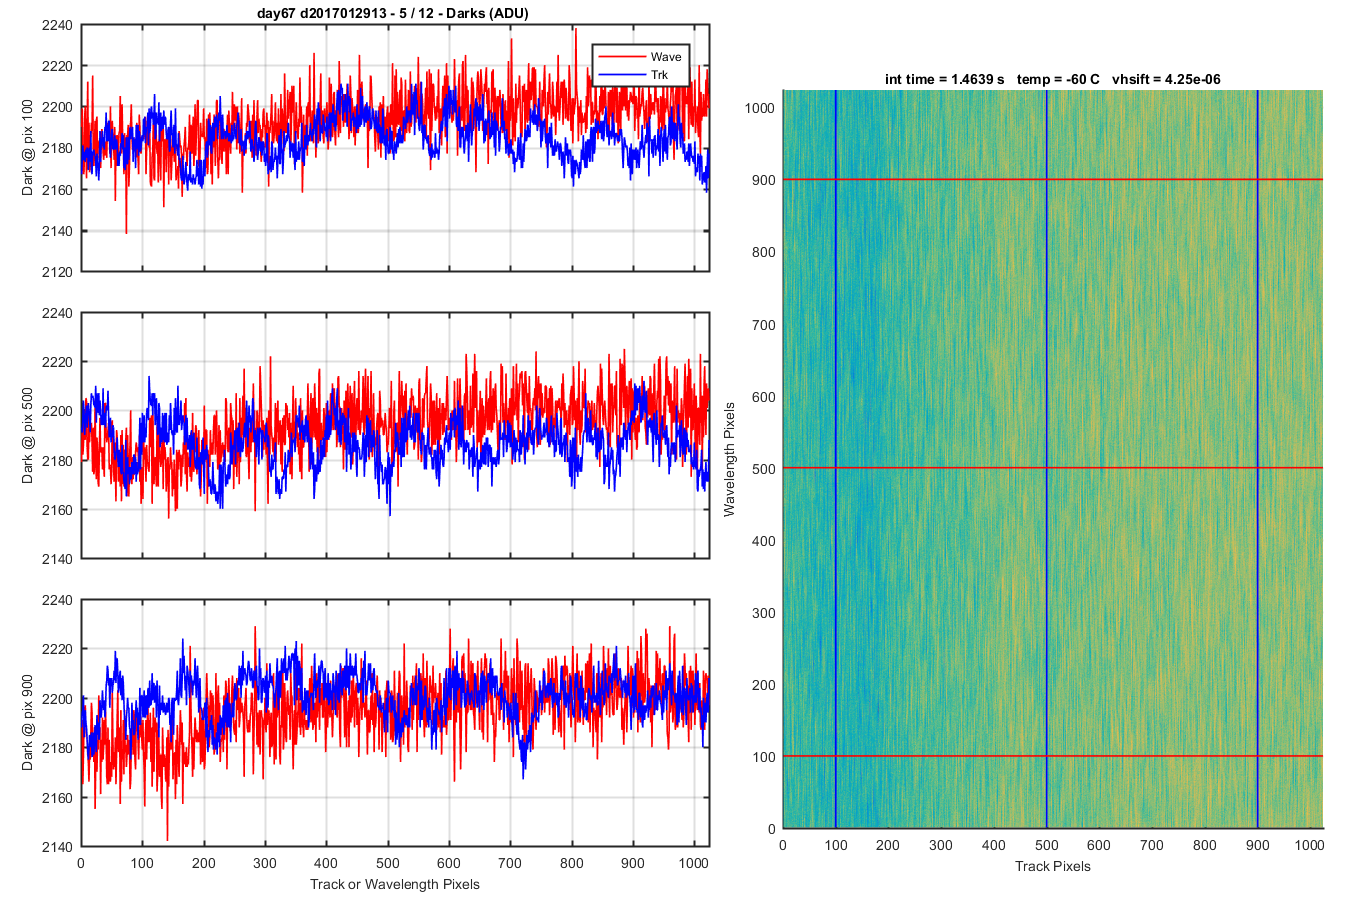This screenshot has width=1350, height=900.
Task: Select the Dark @ pix 500 axis label
Action: [x=28, y=435]
